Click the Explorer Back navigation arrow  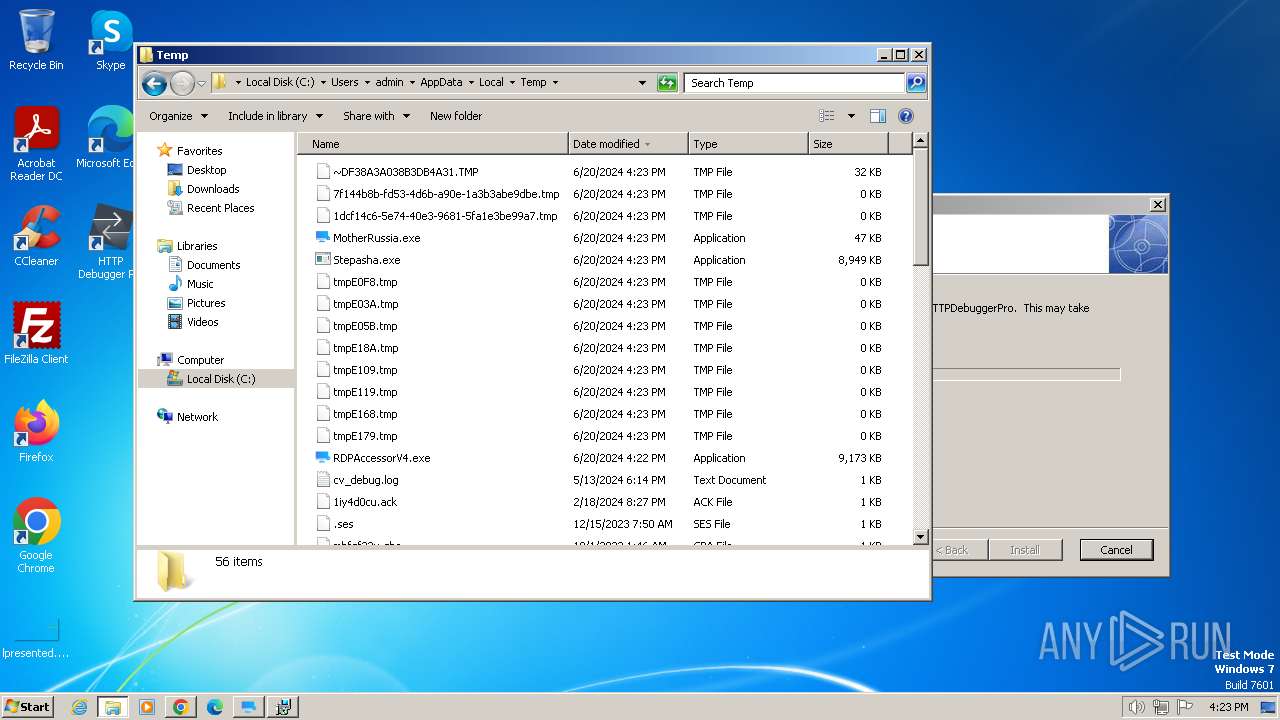pos(154,83)
